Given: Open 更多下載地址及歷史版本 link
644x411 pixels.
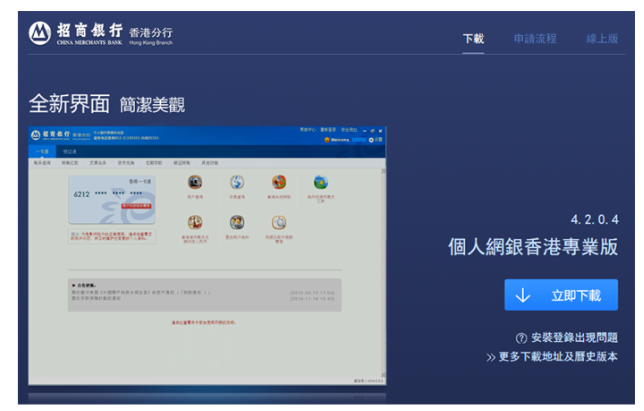Looking at the screenshot, I should (552, 357).
